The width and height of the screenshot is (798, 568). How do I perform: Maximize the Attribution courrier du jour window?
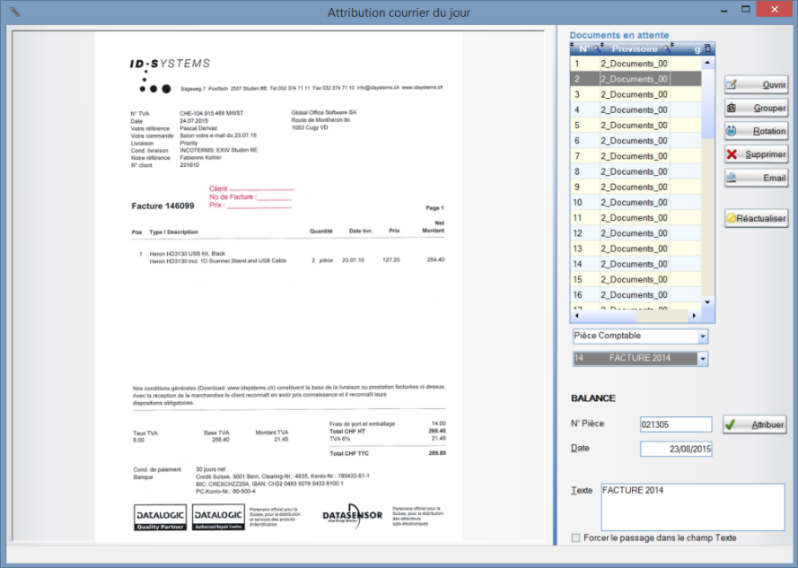click(x=746, y=10)
